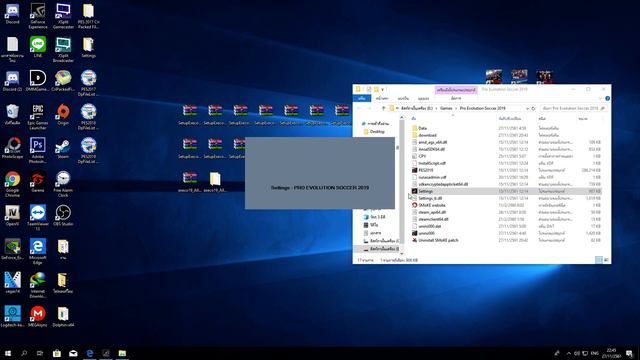Select the Vegas 14 desktop shortcut
The image size is (640, 360).
[12, 282]
